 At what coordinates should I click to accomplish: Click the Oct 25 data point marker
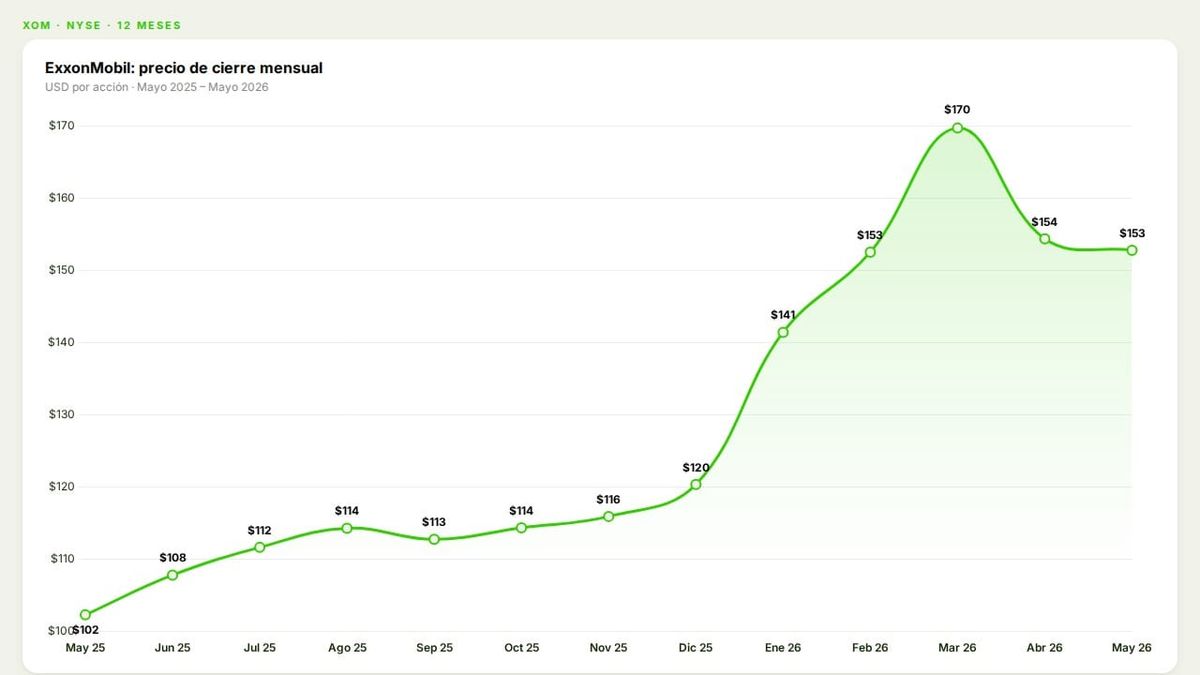521,527
